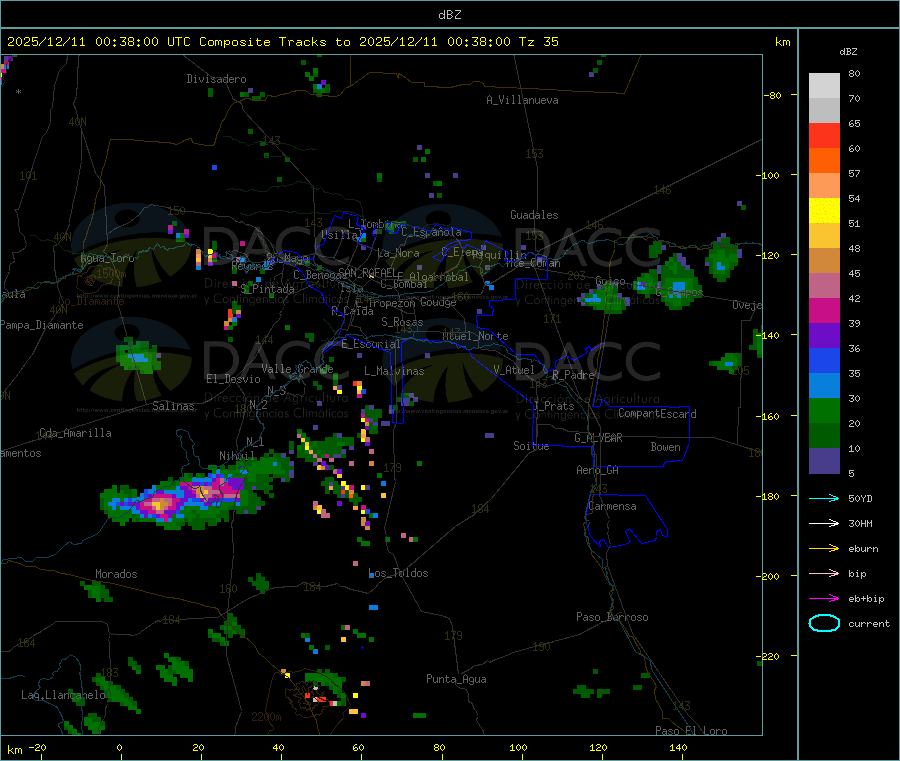Select the orange 57–60 dBZ legend swatch

[x=824, y=161]
